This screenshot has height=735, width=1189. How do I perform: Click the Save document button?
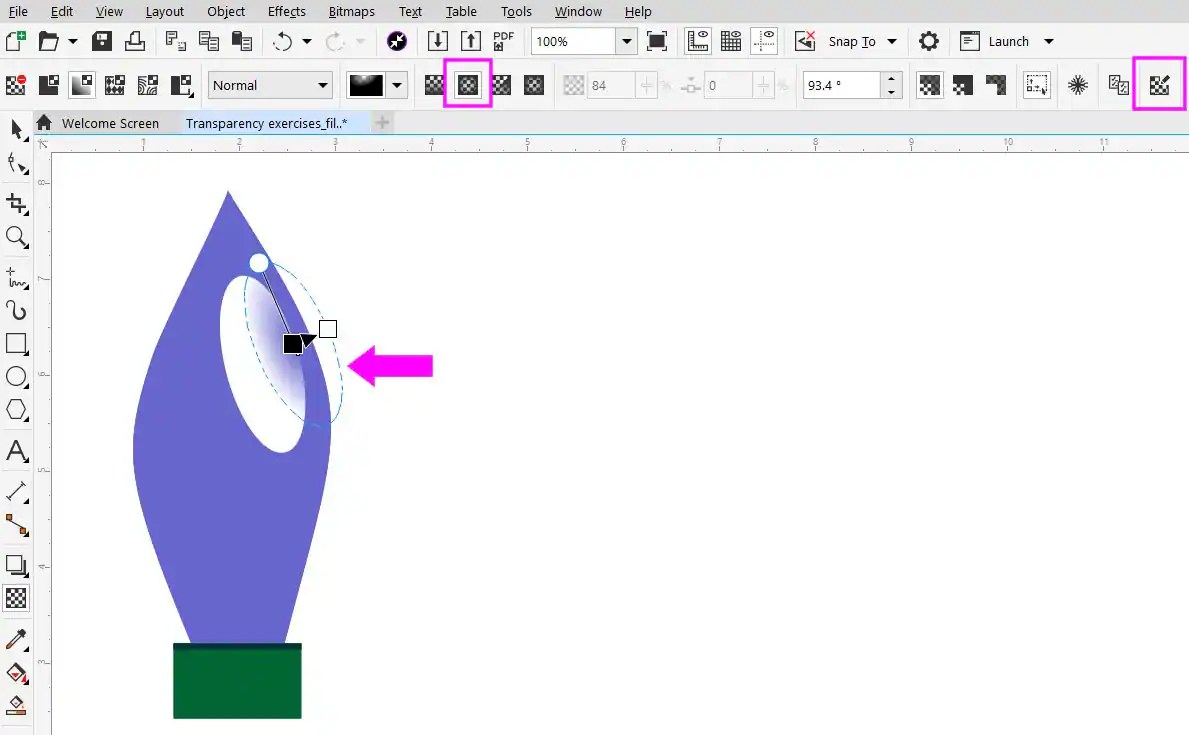101,41
